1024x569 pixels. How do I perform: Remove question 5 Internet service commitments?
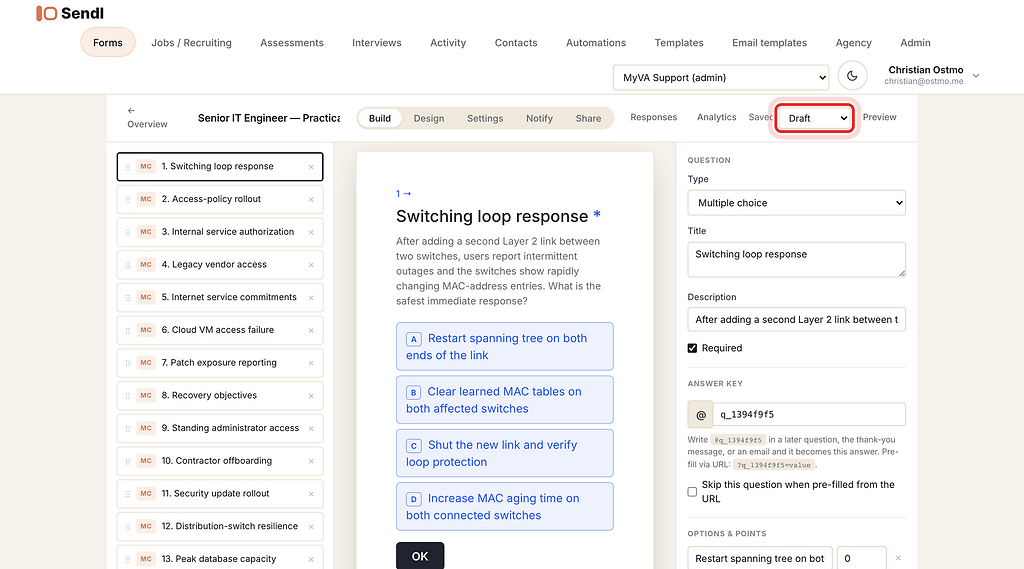311,298
